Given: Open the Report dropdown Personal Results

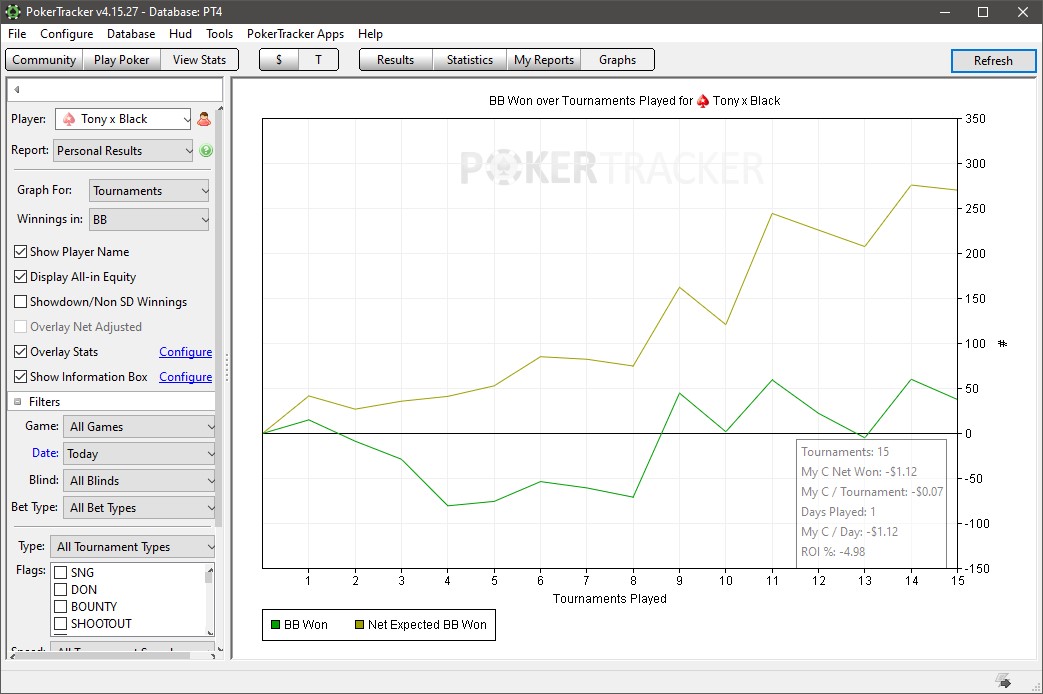Looking at the screenshot, I should pos(124,150).
